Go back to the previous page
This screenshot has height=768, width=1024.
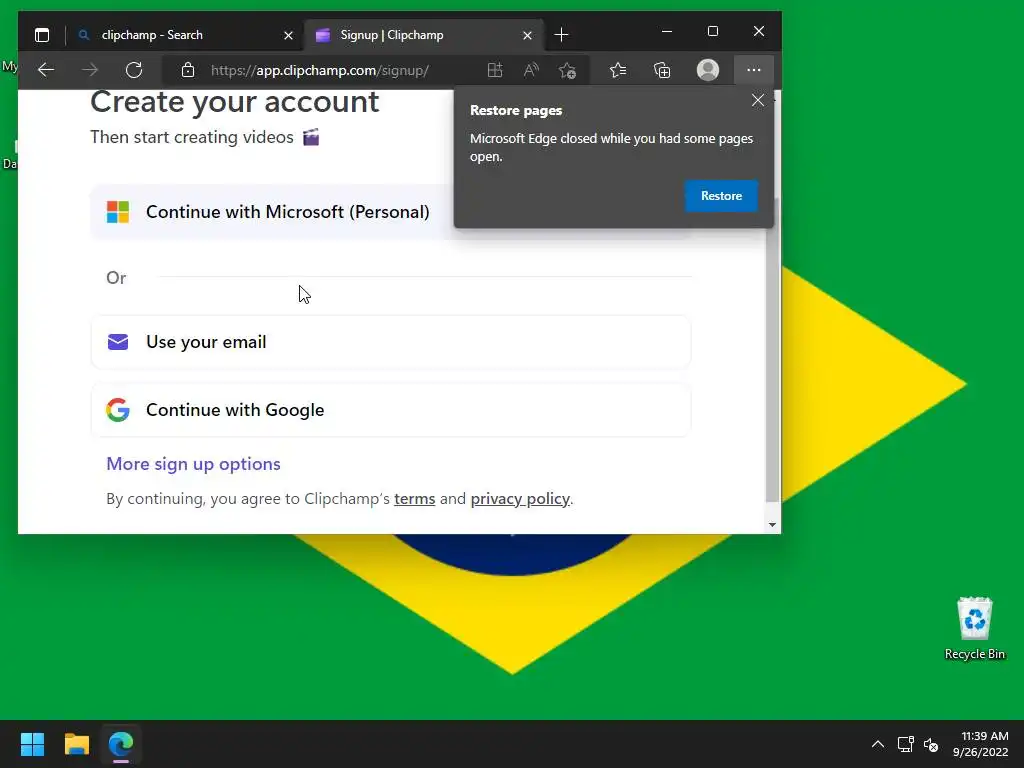(46, 70)
